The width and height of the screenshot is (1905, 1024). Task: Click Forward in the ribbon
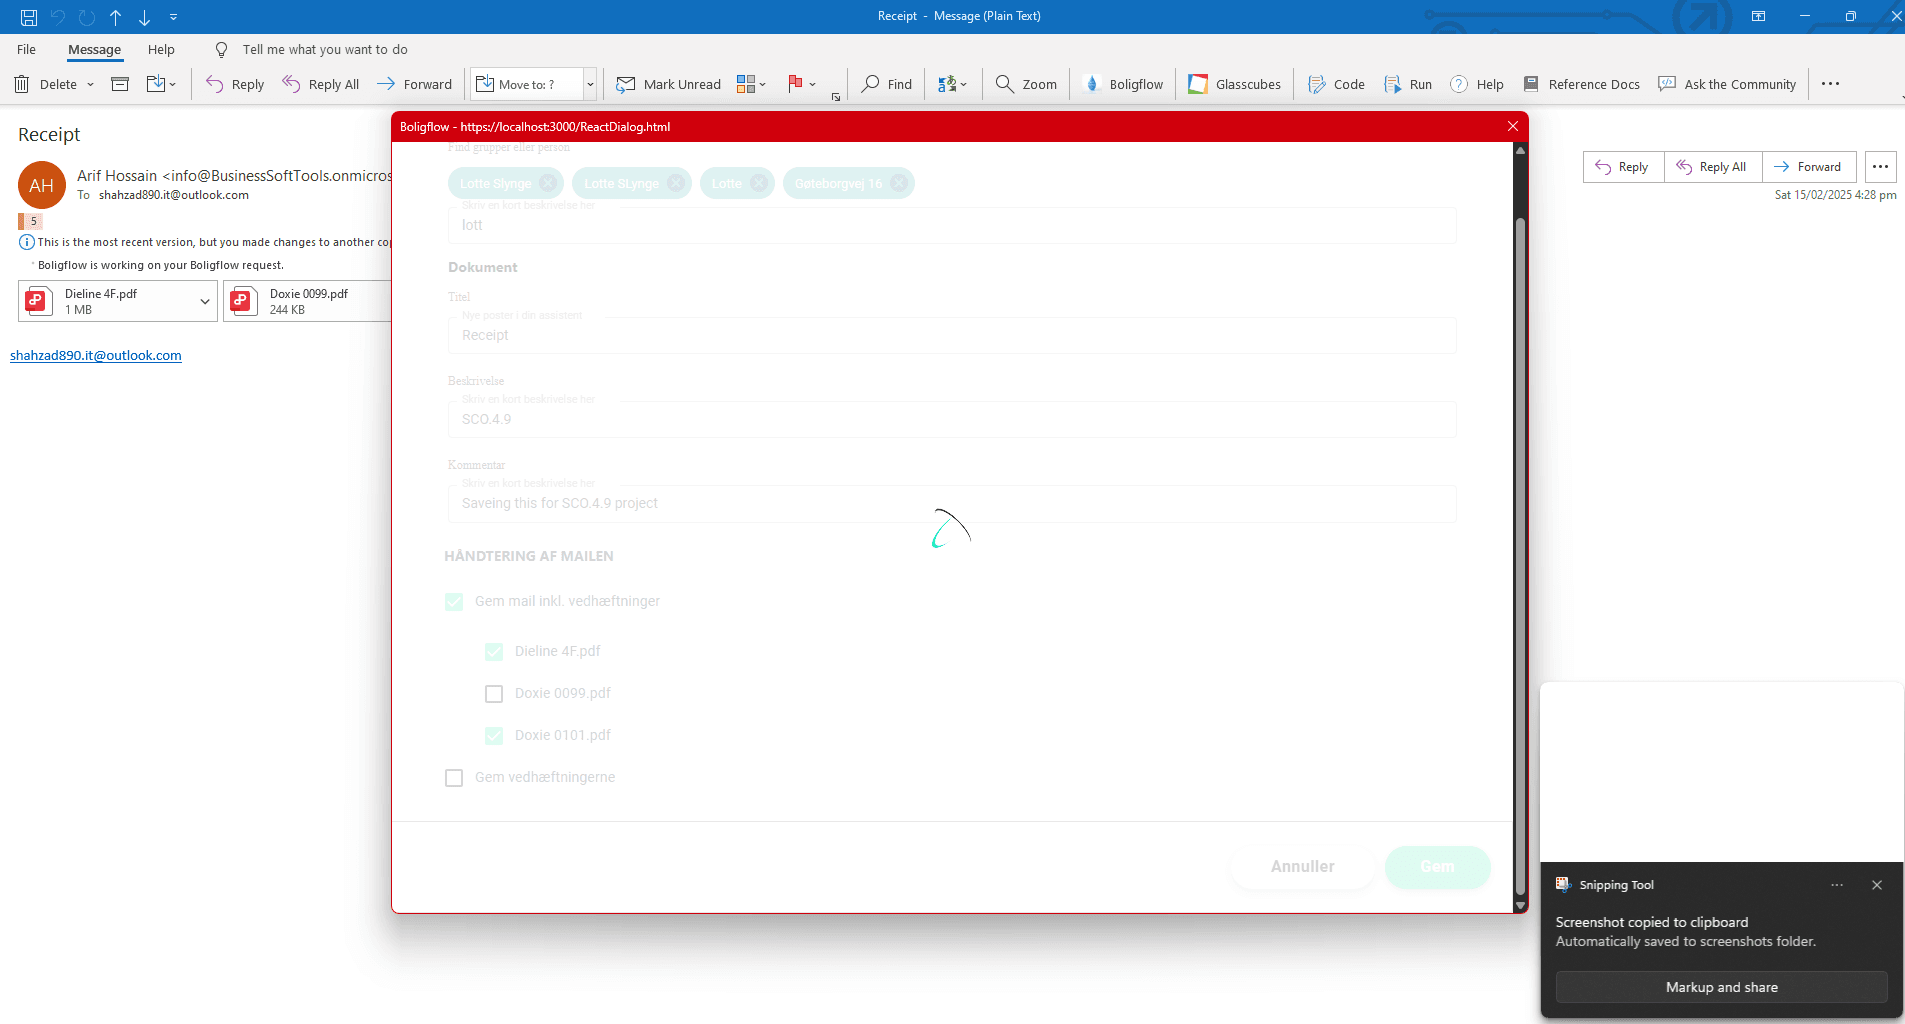(414, 84)
